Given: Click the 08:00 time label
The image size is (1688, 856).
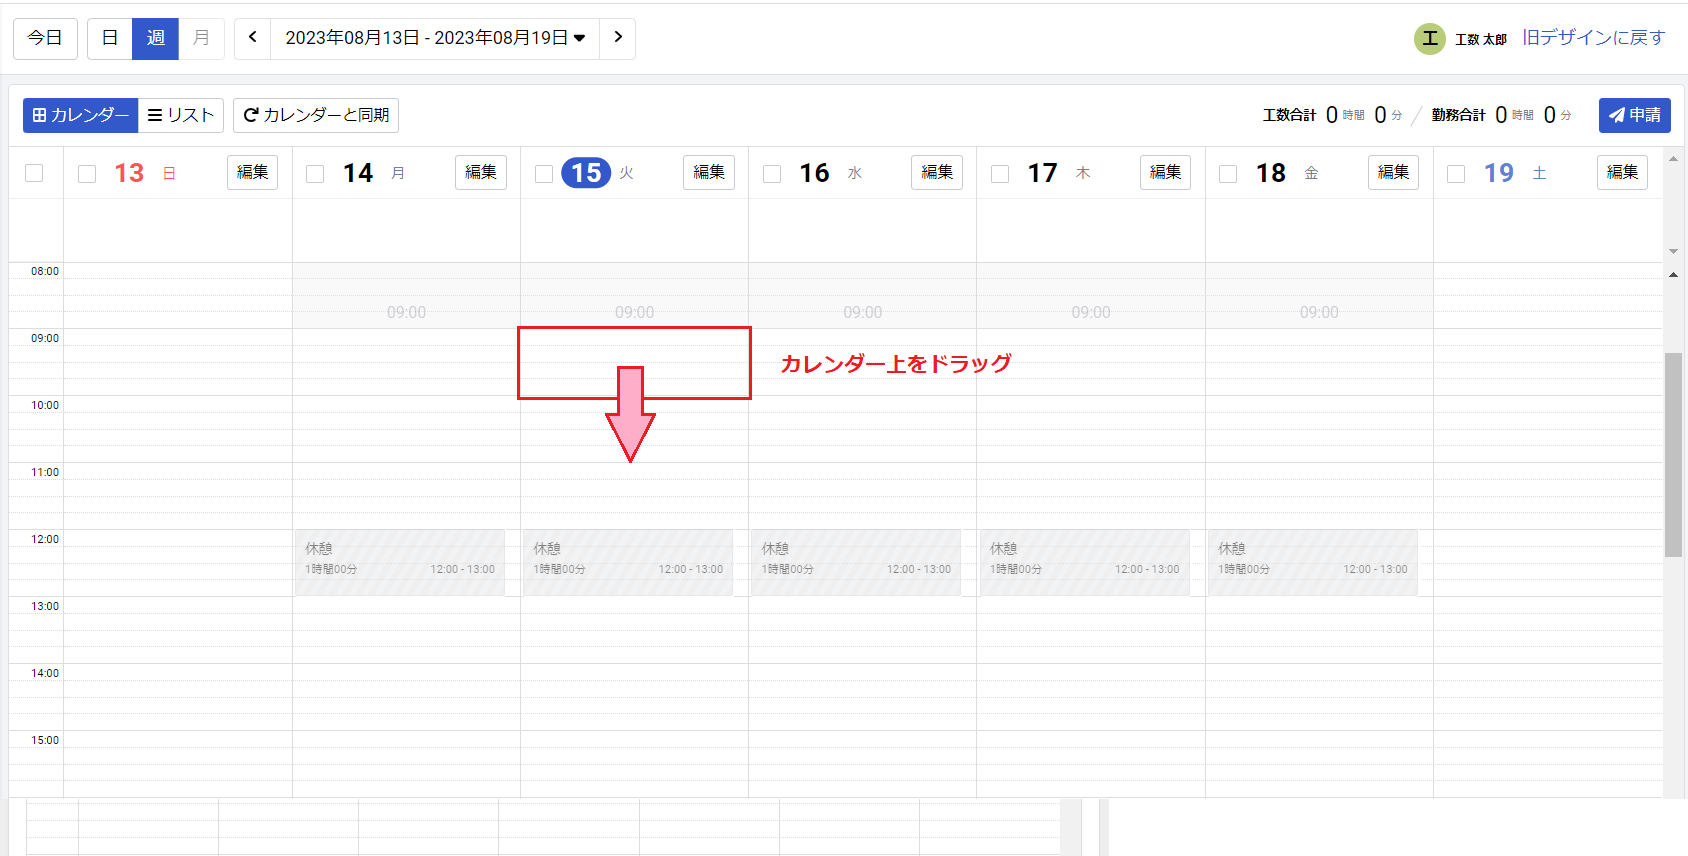Looking at the screenshot, I should click(45, 271).
